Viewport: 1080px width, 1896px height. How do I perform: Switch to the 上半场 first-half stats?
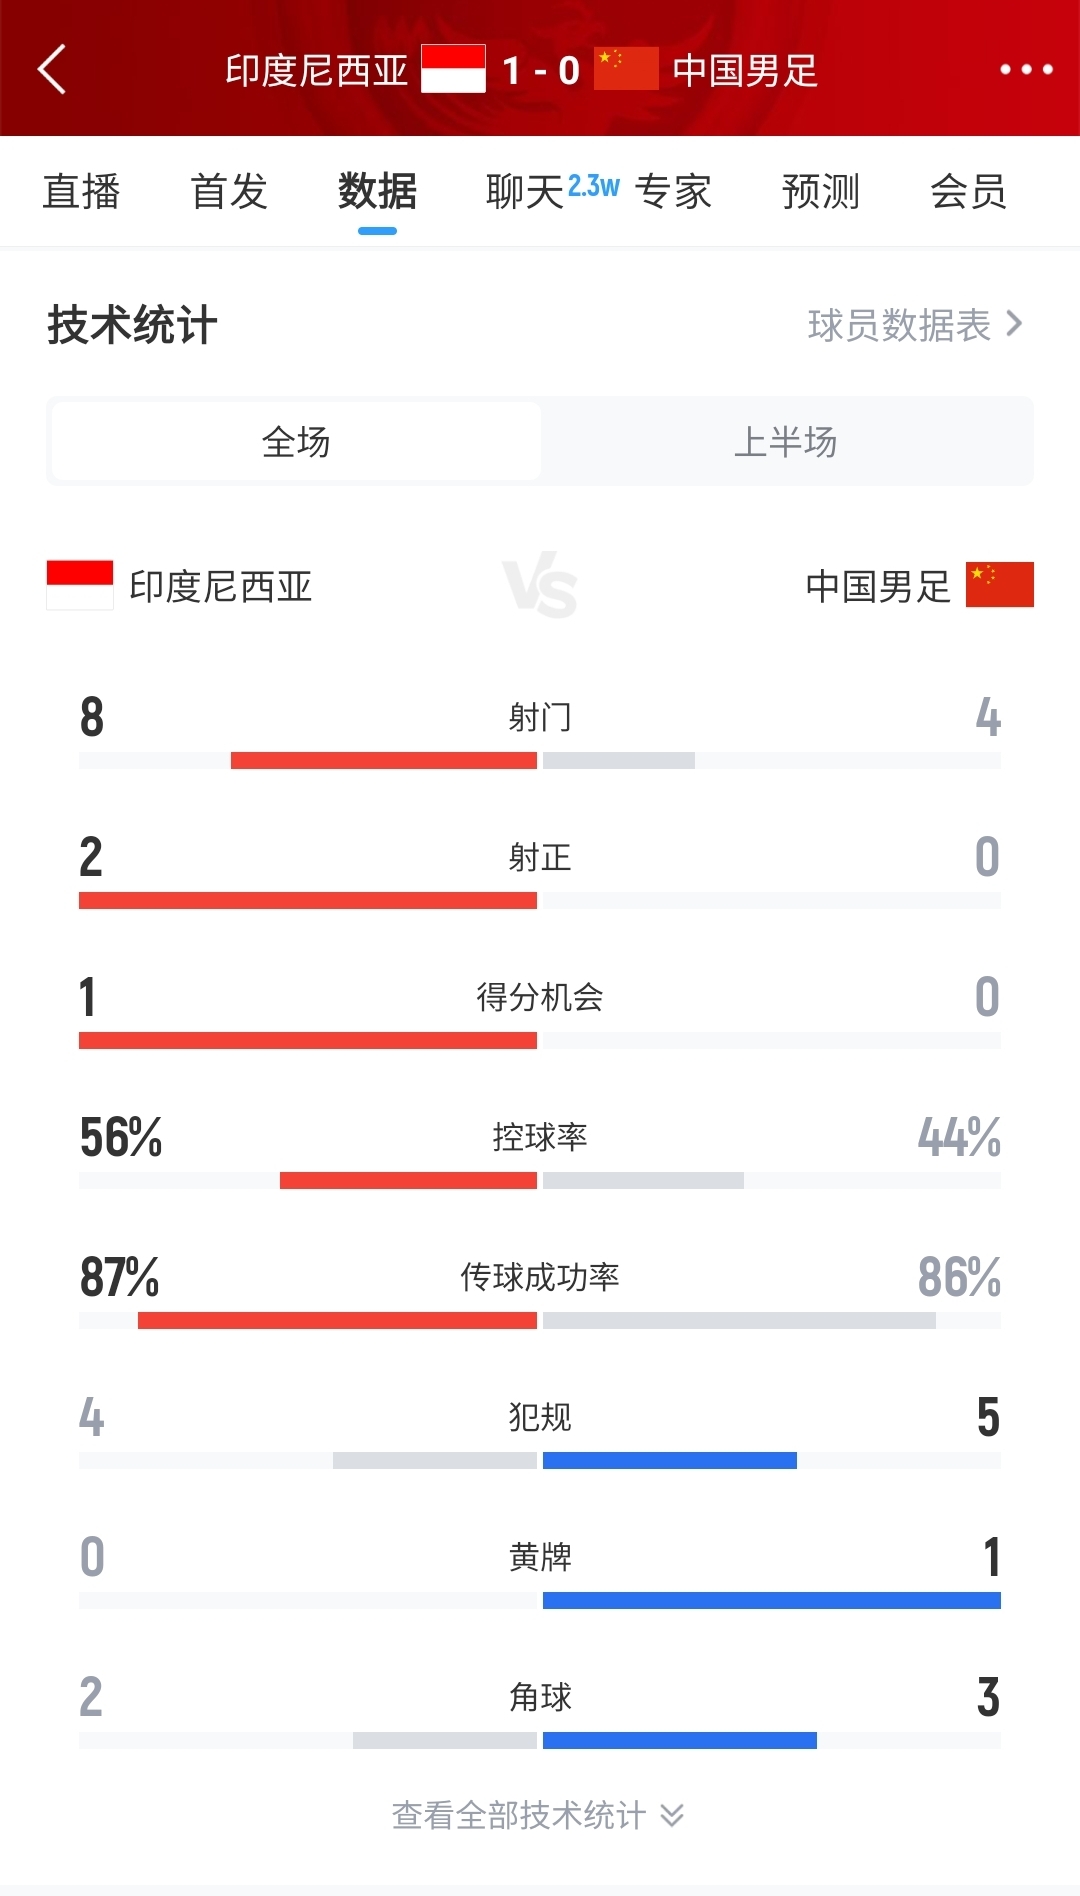pos(786,441)
